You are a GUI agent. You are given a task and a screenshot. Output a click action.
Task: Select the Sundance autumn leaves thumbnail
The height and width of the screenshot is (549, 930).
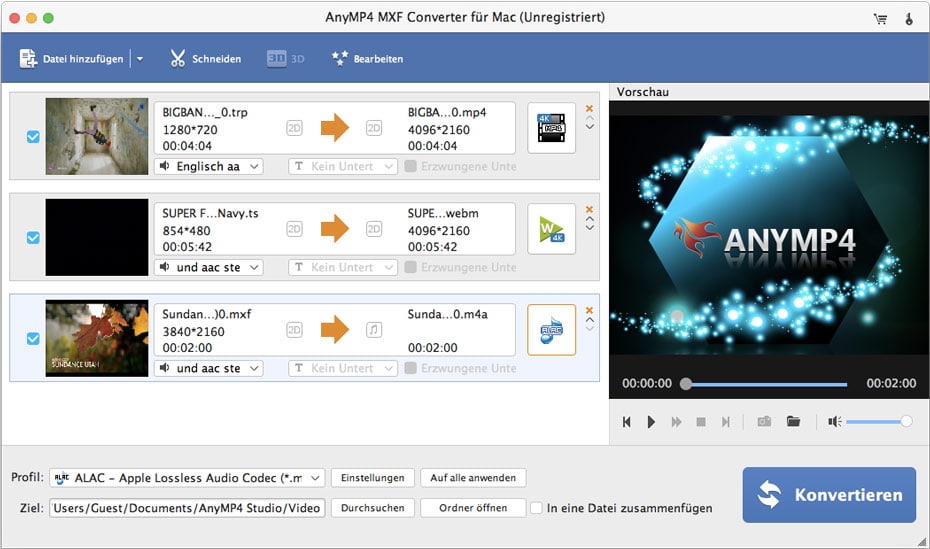[x=97, y=338]
